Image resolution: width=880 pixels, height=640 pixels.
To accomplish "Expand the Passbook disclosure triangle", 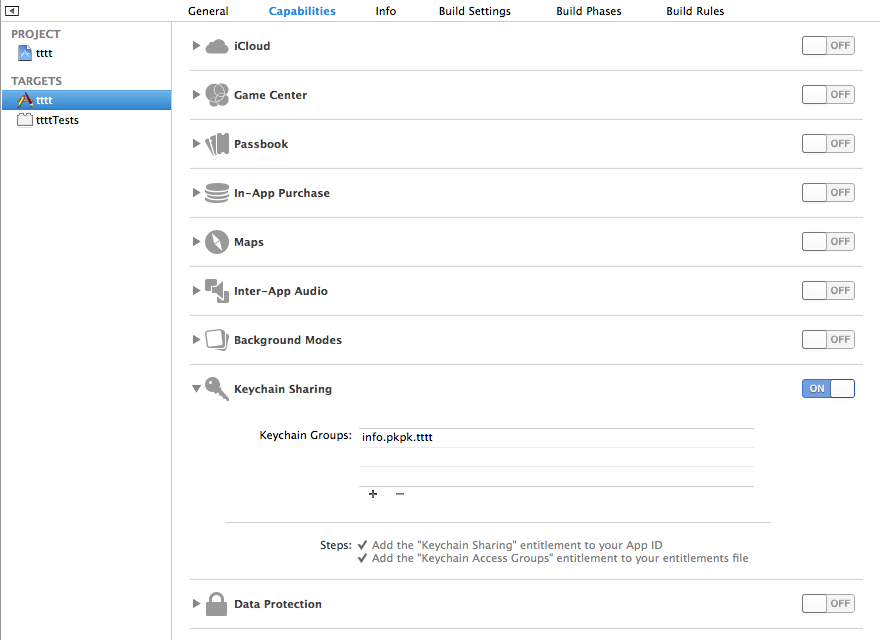I will [x=196, y=143].
